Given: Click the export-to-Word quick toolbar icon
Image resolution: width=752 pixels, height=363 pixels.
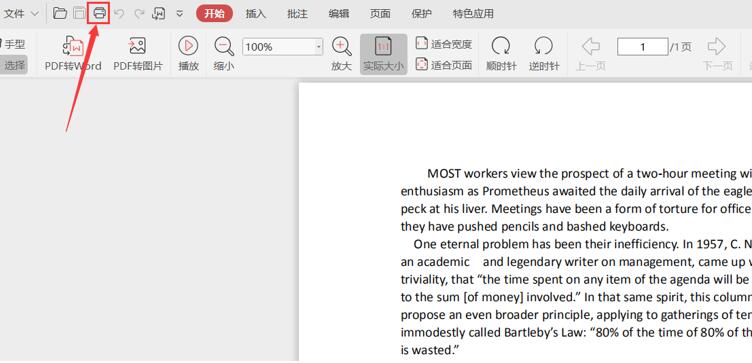Looking at the screenshot, I should (158, 14).
